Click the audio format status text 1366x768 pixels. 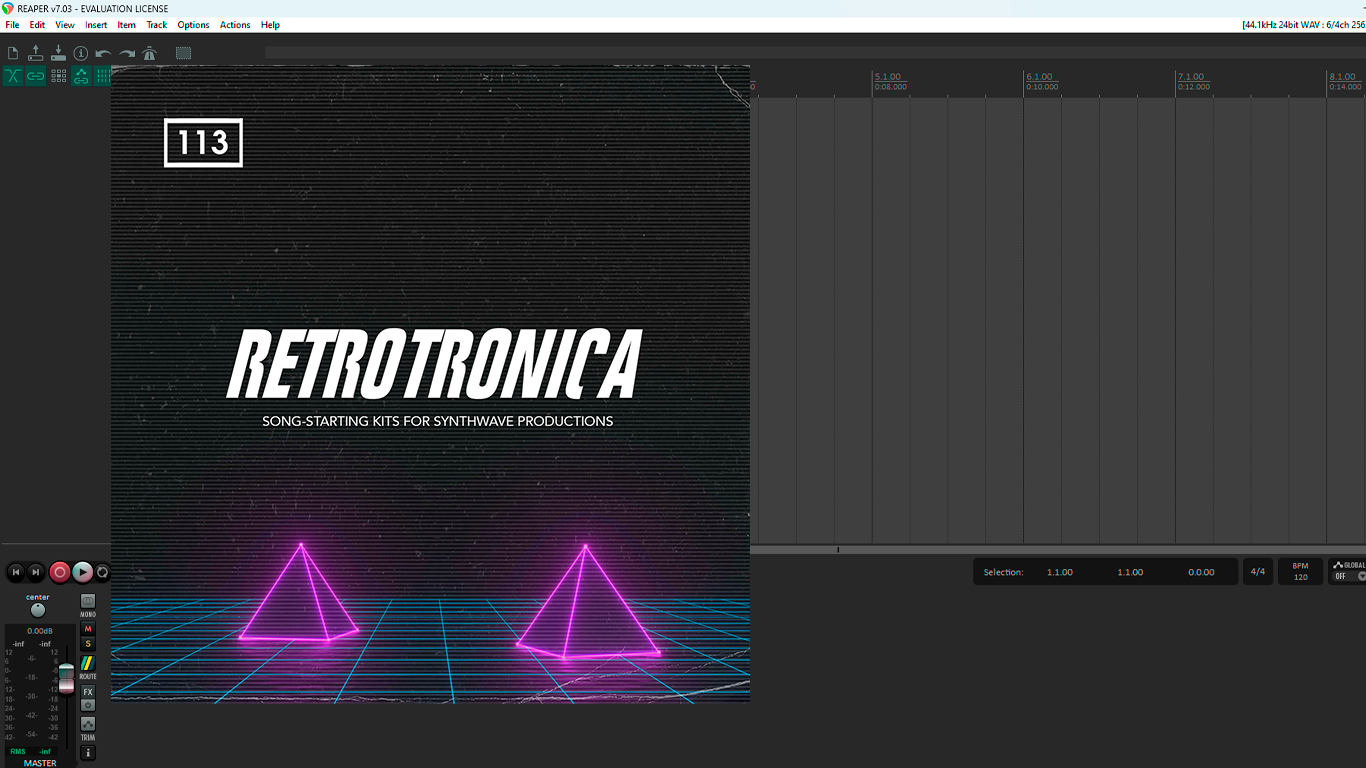(1303, 25)
